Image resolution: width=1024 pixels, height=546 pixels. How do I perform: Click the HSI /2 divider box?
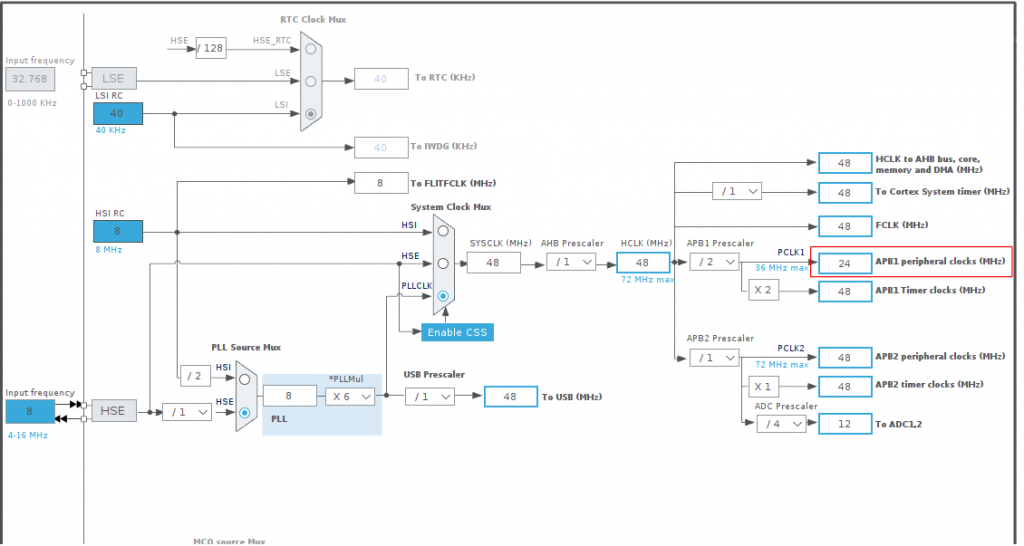tap(195, 376)
